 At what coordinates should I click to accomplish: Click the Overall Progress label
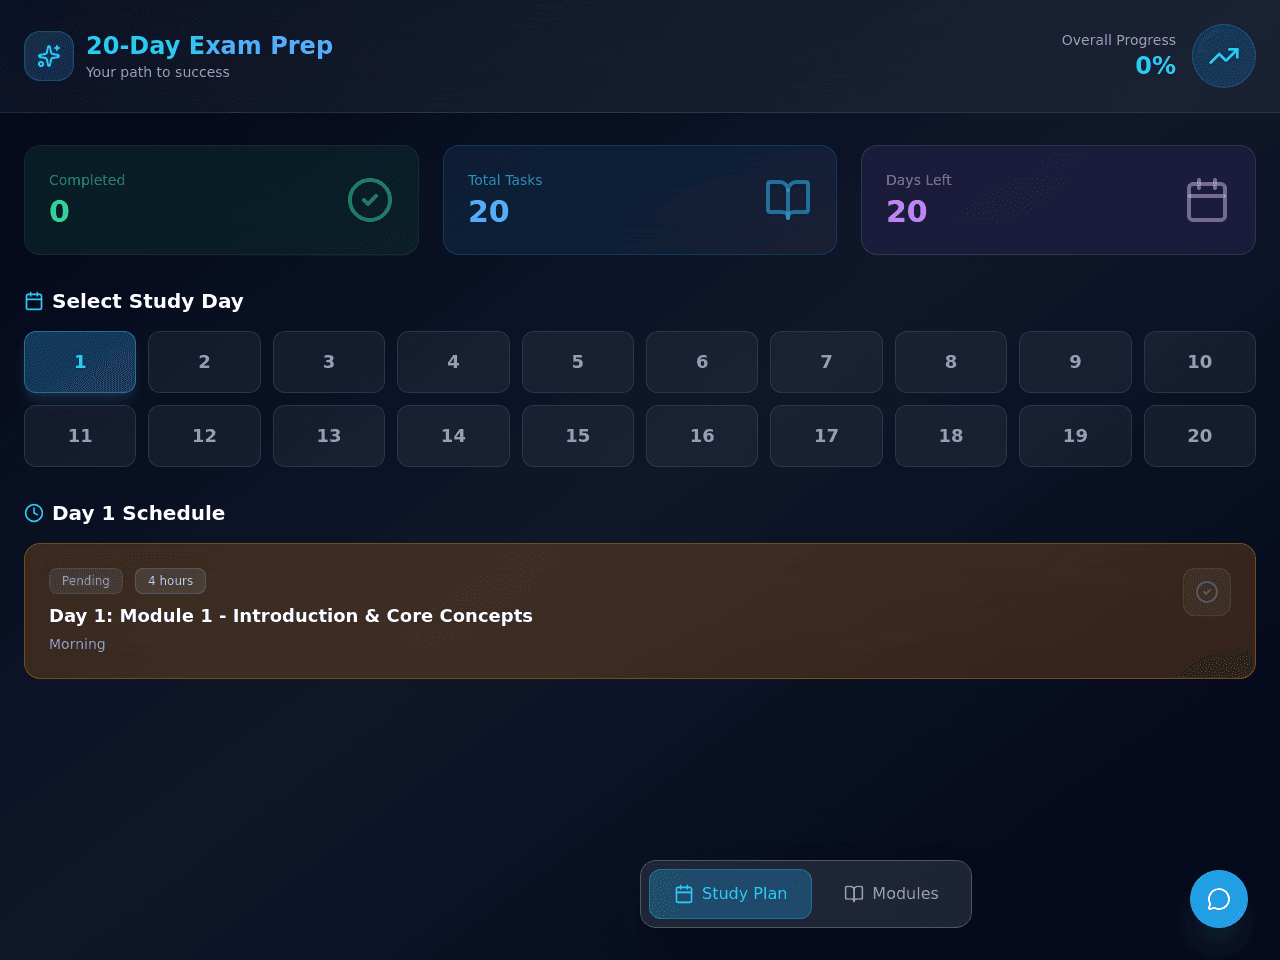pyautogui.click(x=1119, y=40)
